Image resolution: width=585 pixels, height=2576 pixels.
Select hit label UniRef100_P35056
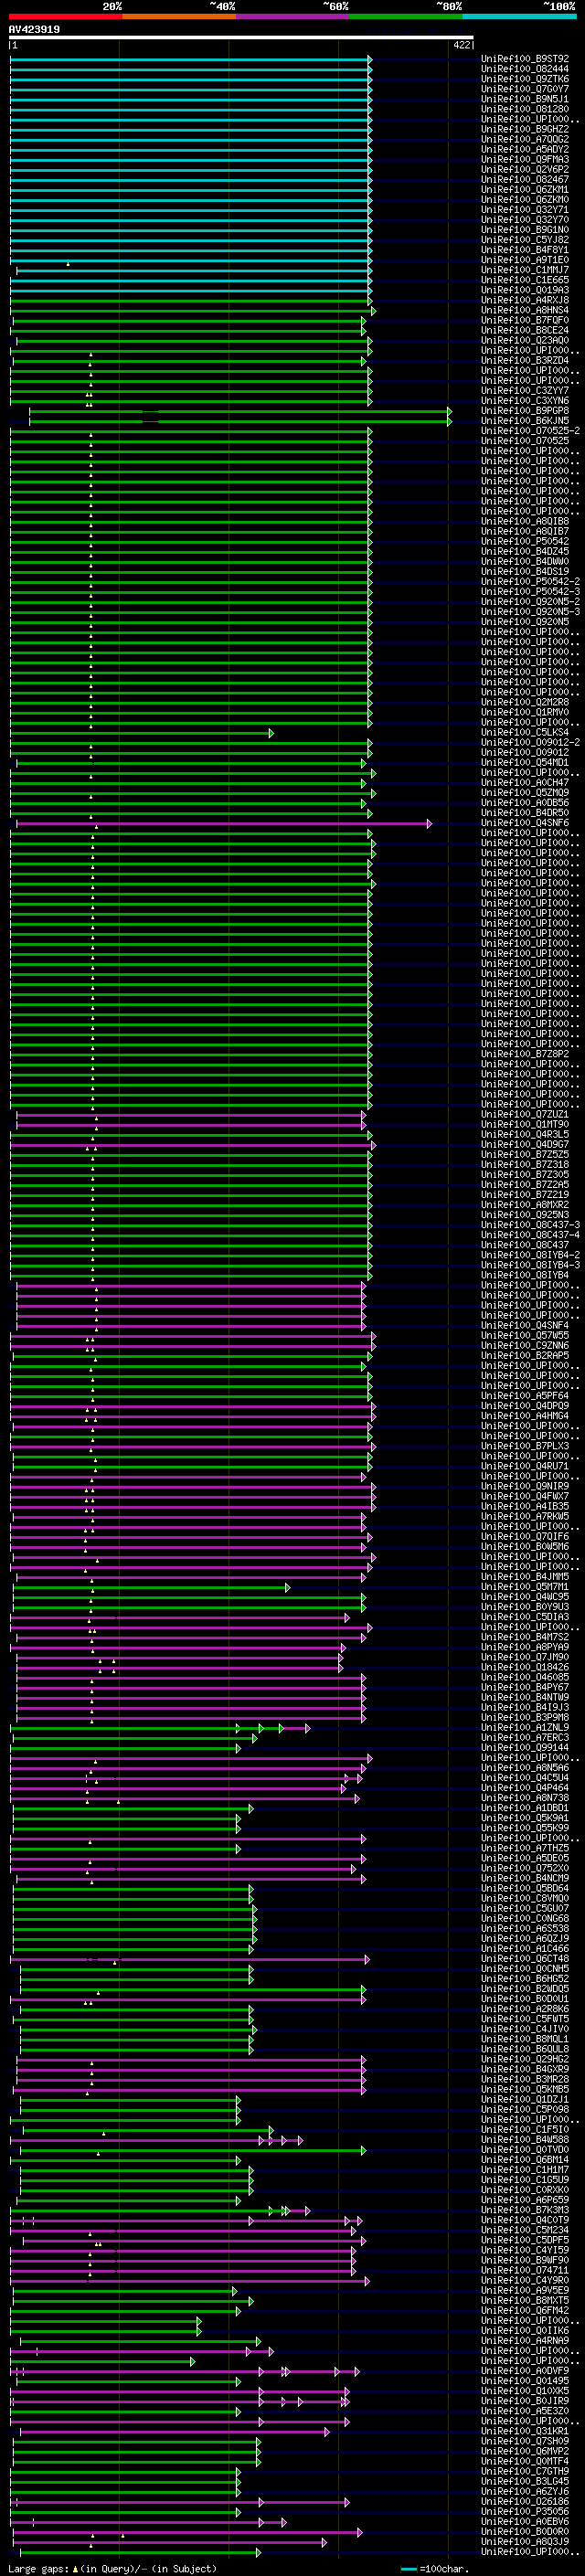coord(525,2511)
